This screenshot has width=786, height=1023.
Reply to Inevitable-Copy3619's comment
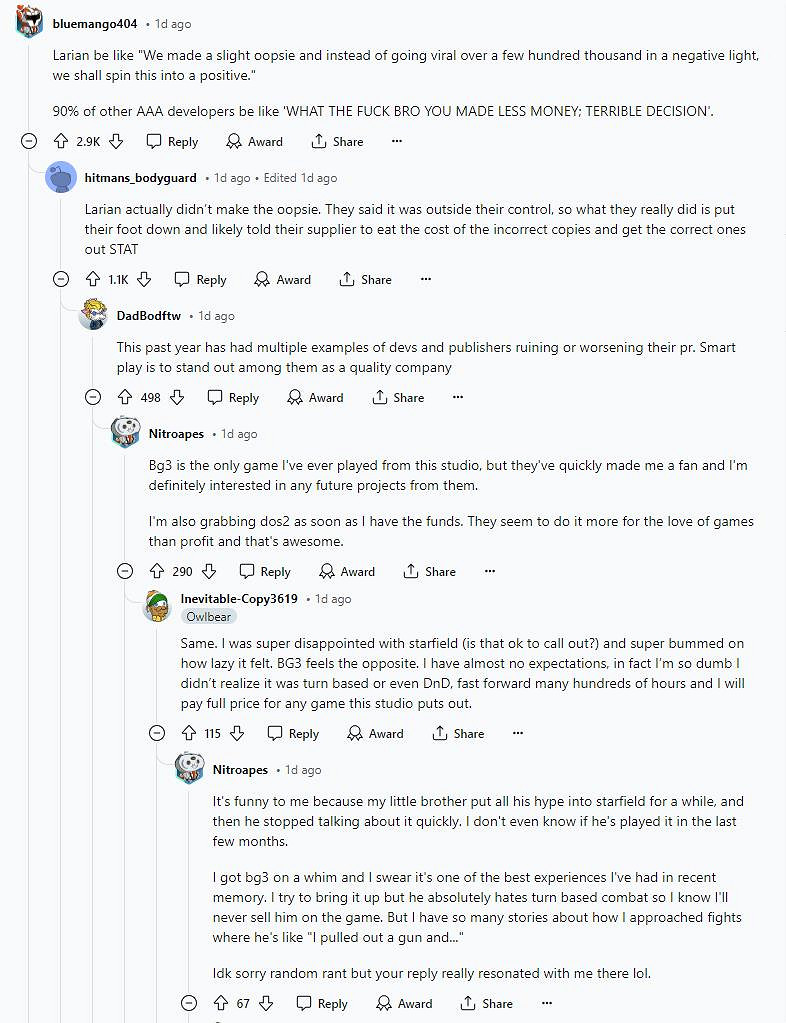292,733
